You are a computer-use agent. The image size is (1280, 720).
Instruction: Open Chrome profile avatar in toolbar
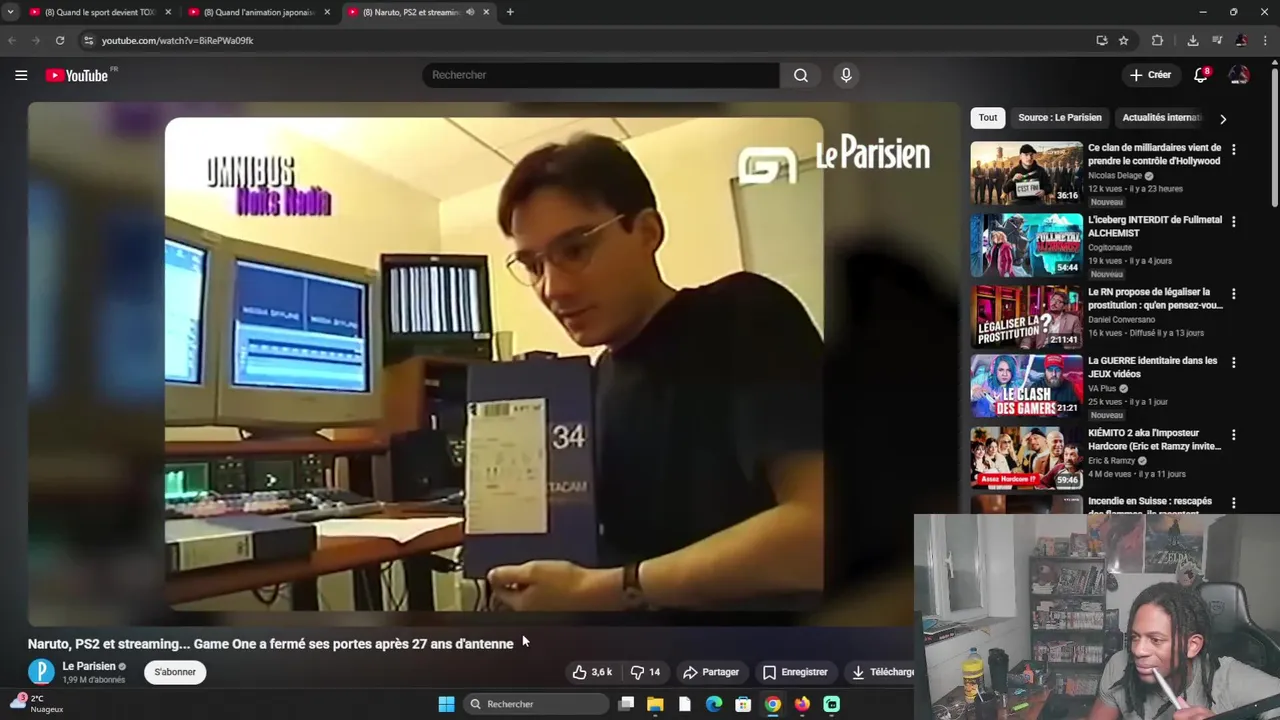(1241, 40)
